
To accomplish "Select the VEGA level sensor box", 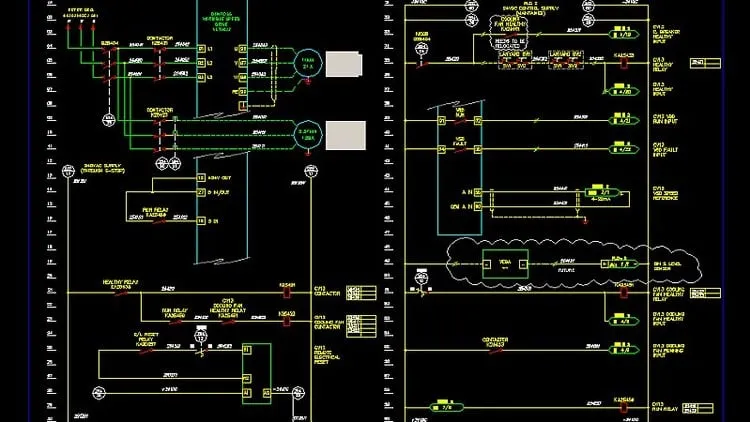I will [505, 264].
